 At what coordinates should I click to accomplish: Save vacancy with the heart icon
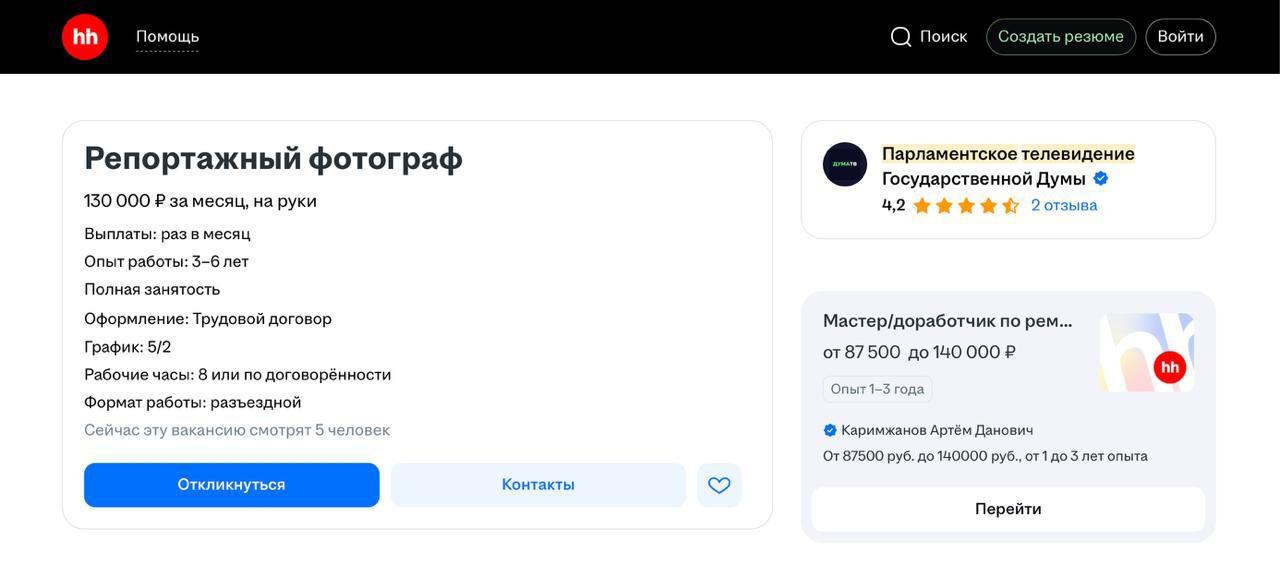(719, 485)
